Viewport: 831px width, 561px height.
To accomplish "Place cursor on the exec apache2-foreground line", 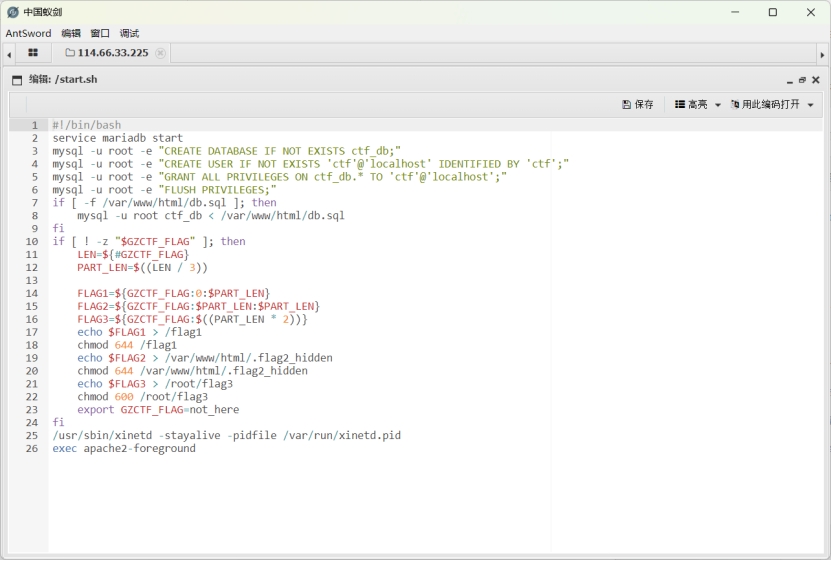I will (x=124, y=449).
